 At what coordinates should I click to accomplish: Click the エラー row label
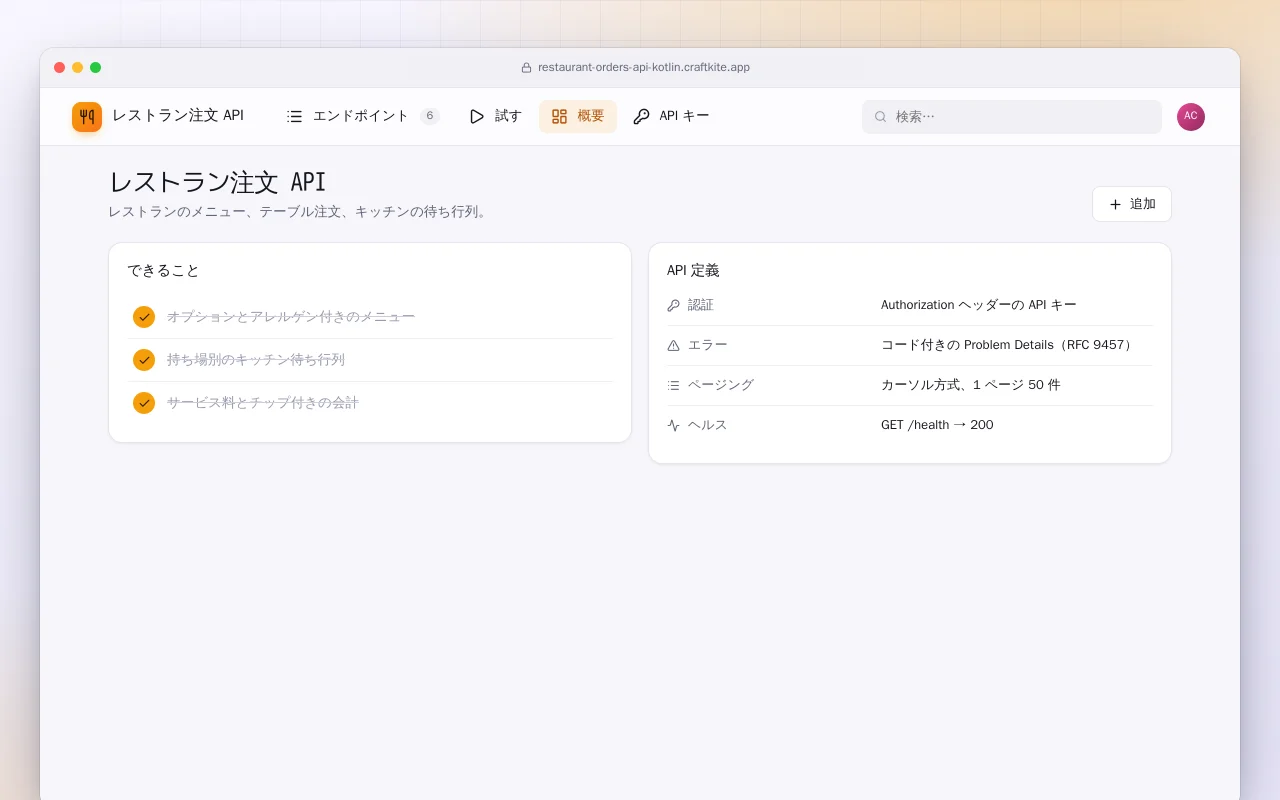[x=708, y=345]
